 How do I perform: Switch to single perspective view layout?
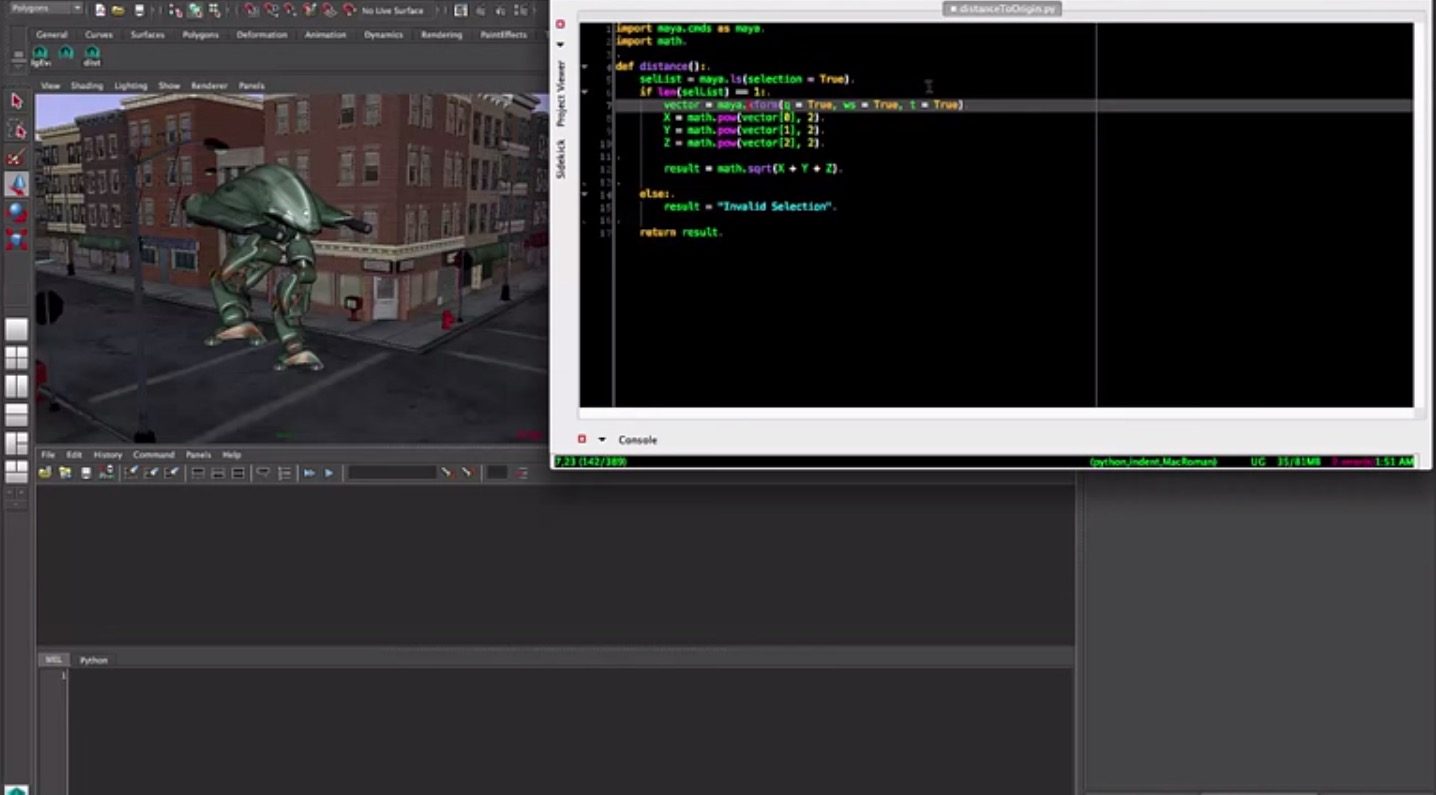point(16,329)
